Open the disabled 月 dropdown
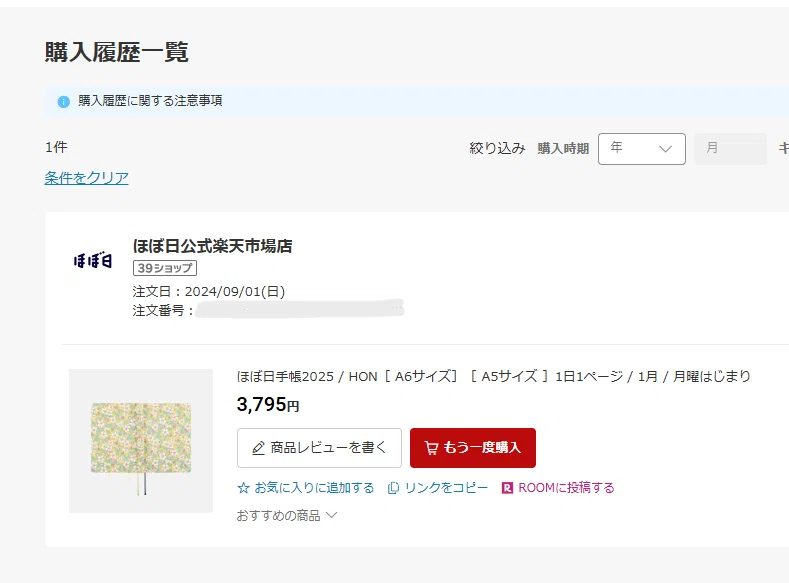 (x=730, y=149)
